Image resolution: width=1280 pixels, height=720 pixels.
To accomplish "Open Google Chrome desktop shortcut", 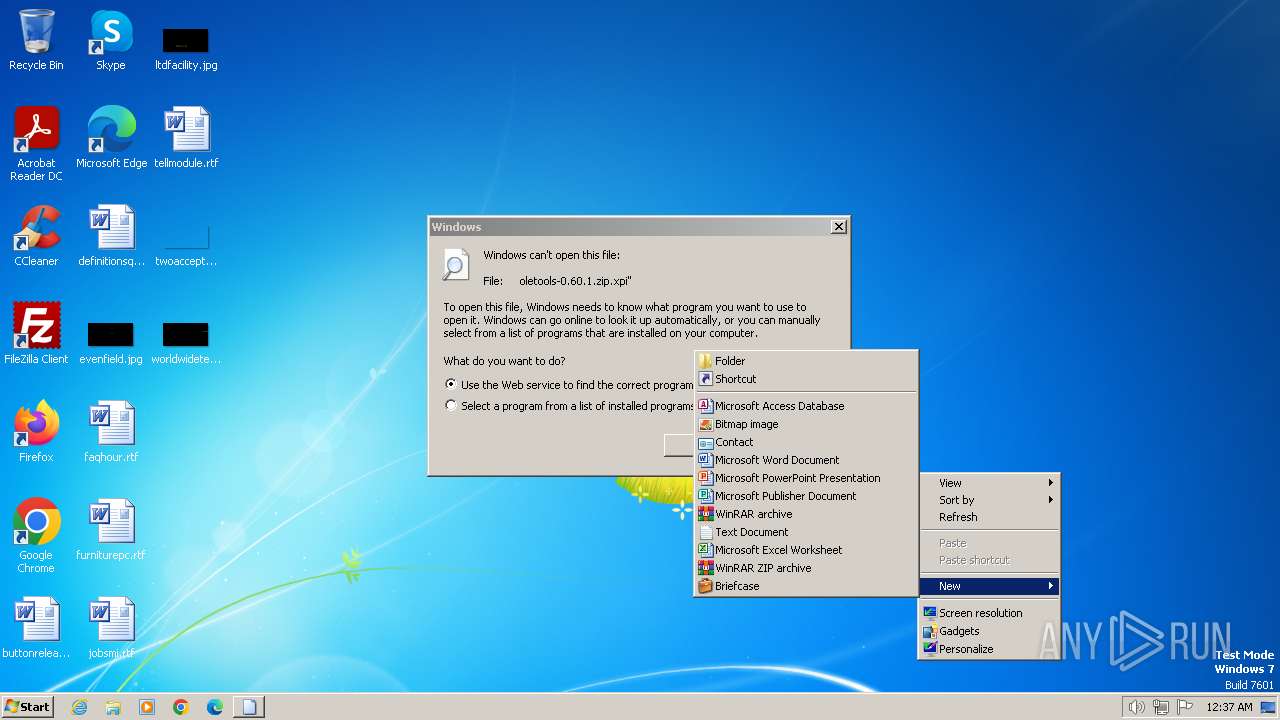I will pyautogui.click(x=36, y=535).
